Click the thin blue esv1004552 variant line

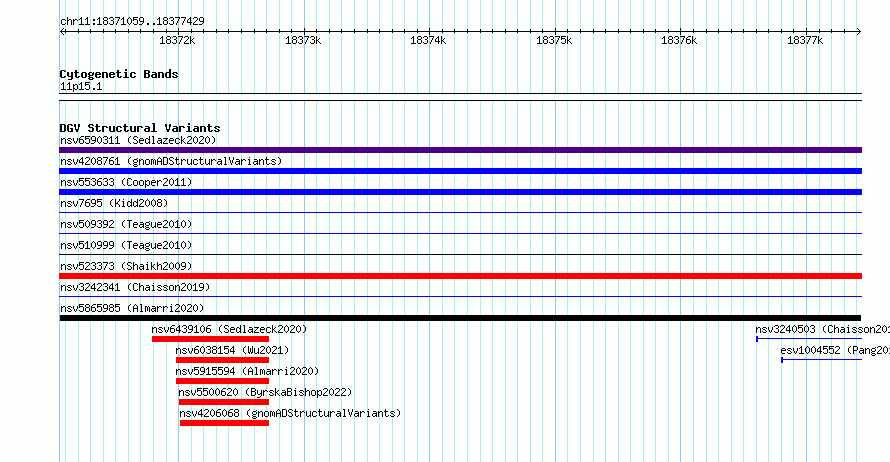pos(821,360)
